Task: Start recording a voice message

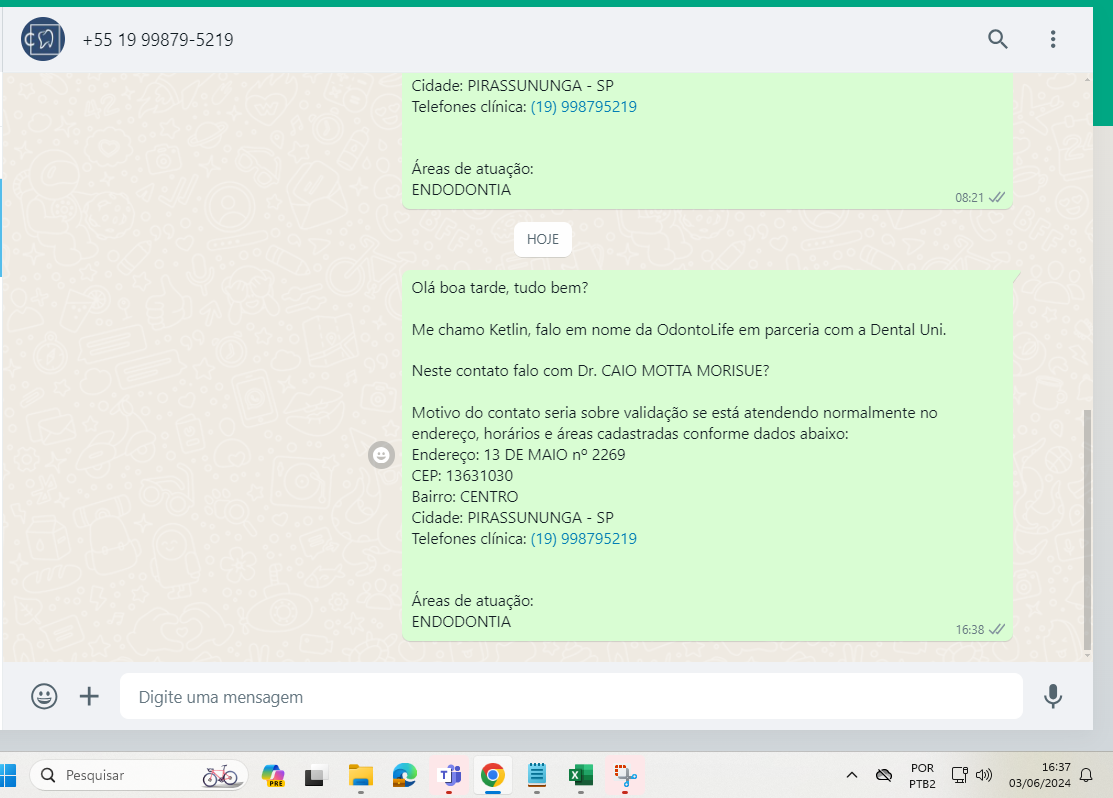Action: [1053, 696]
